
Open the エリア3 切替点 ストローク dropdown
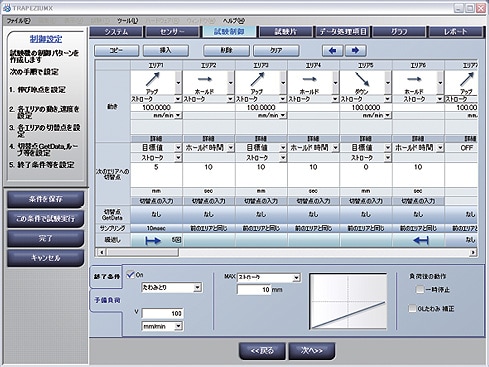283,158
